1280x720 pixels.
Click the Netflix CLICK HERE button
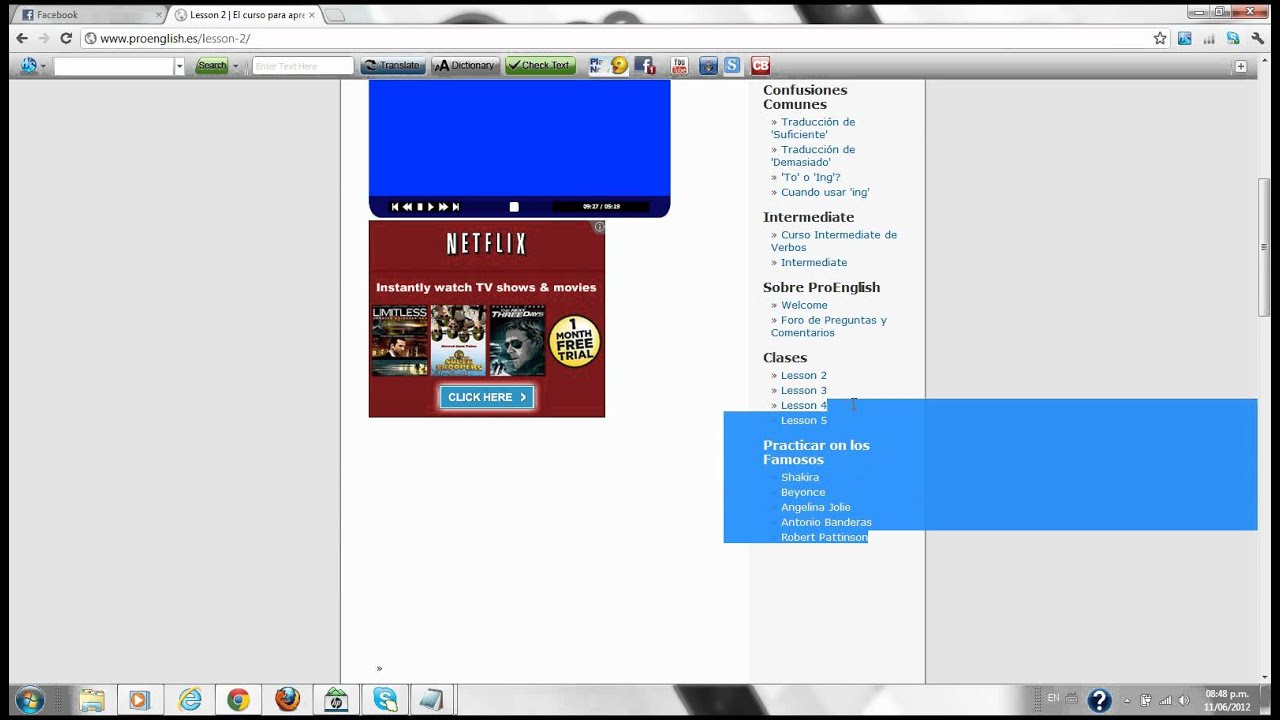(x=487, y=397)
